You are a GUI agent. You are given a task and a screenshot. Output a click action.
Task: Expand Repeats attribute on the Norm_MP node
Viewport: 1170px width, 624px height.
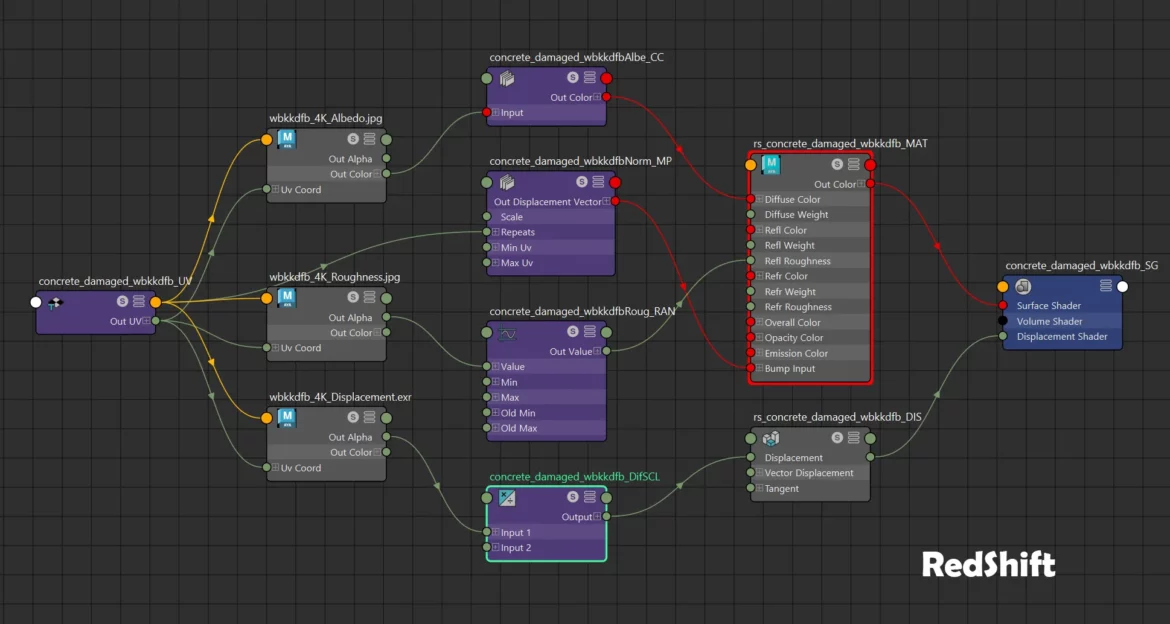click(x=495, y=232)
